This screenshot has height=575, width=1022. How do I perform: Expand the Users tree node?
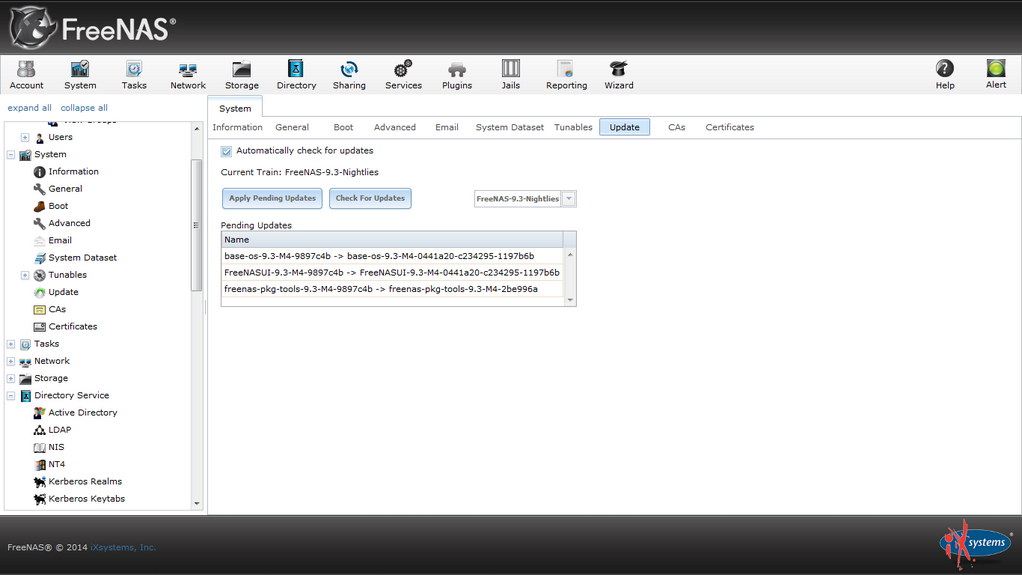25,137
